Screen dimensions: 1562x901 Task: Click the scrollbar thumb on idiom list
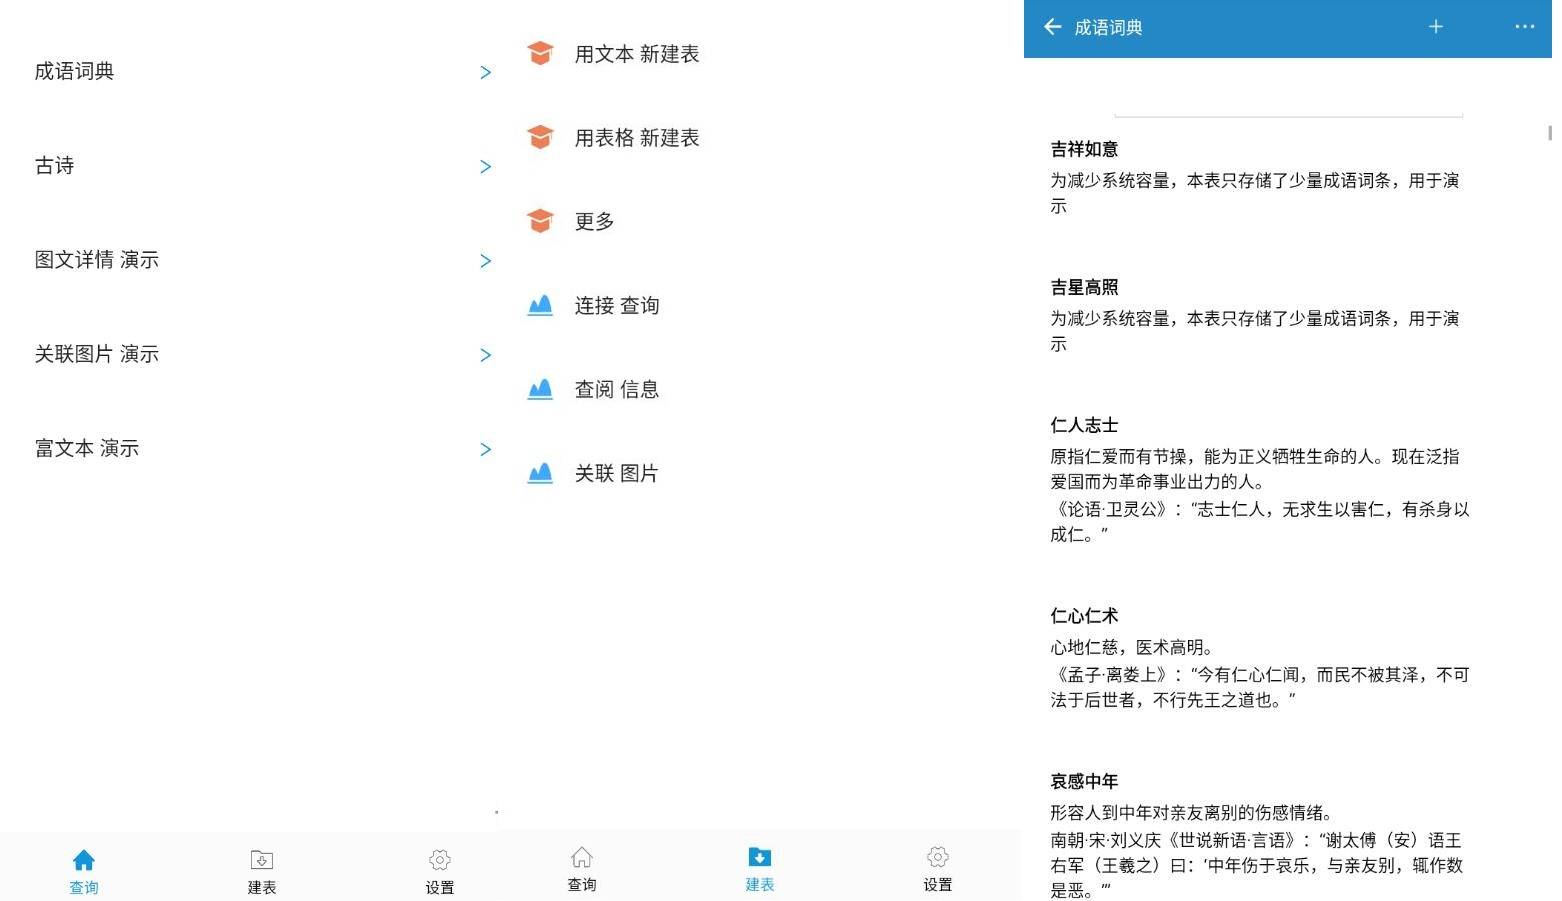tap(1549, 133)
